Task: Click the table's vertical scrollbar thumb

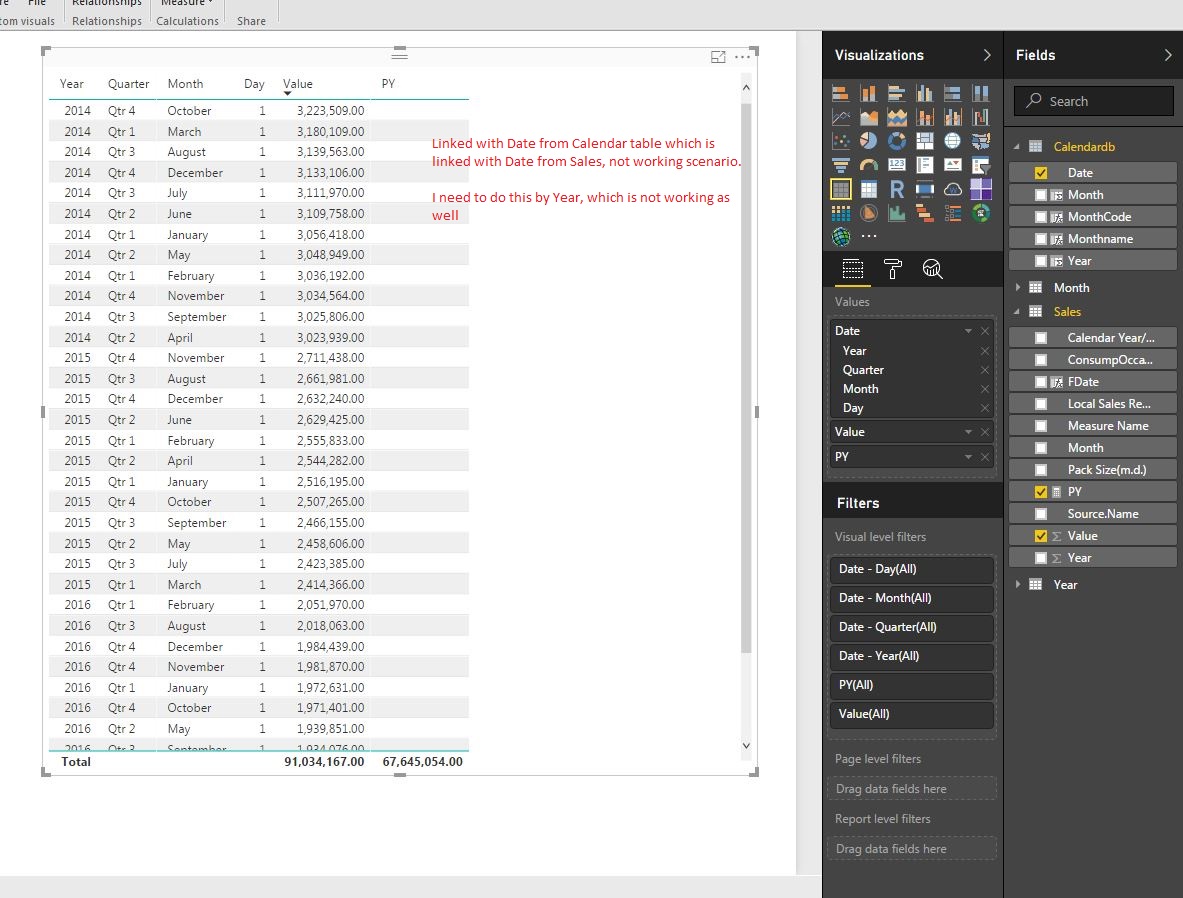Action: click(x=746, y=377)
